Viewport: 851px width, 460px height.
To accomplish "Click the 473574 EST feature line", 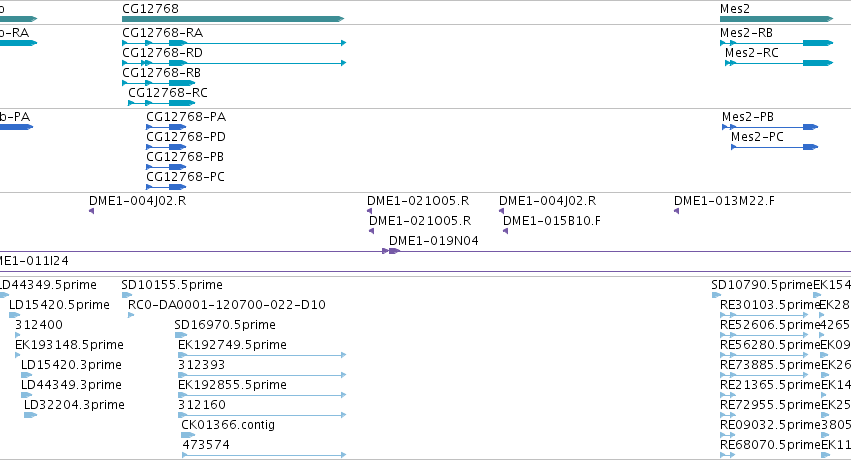I will click(x=264, y=455).
